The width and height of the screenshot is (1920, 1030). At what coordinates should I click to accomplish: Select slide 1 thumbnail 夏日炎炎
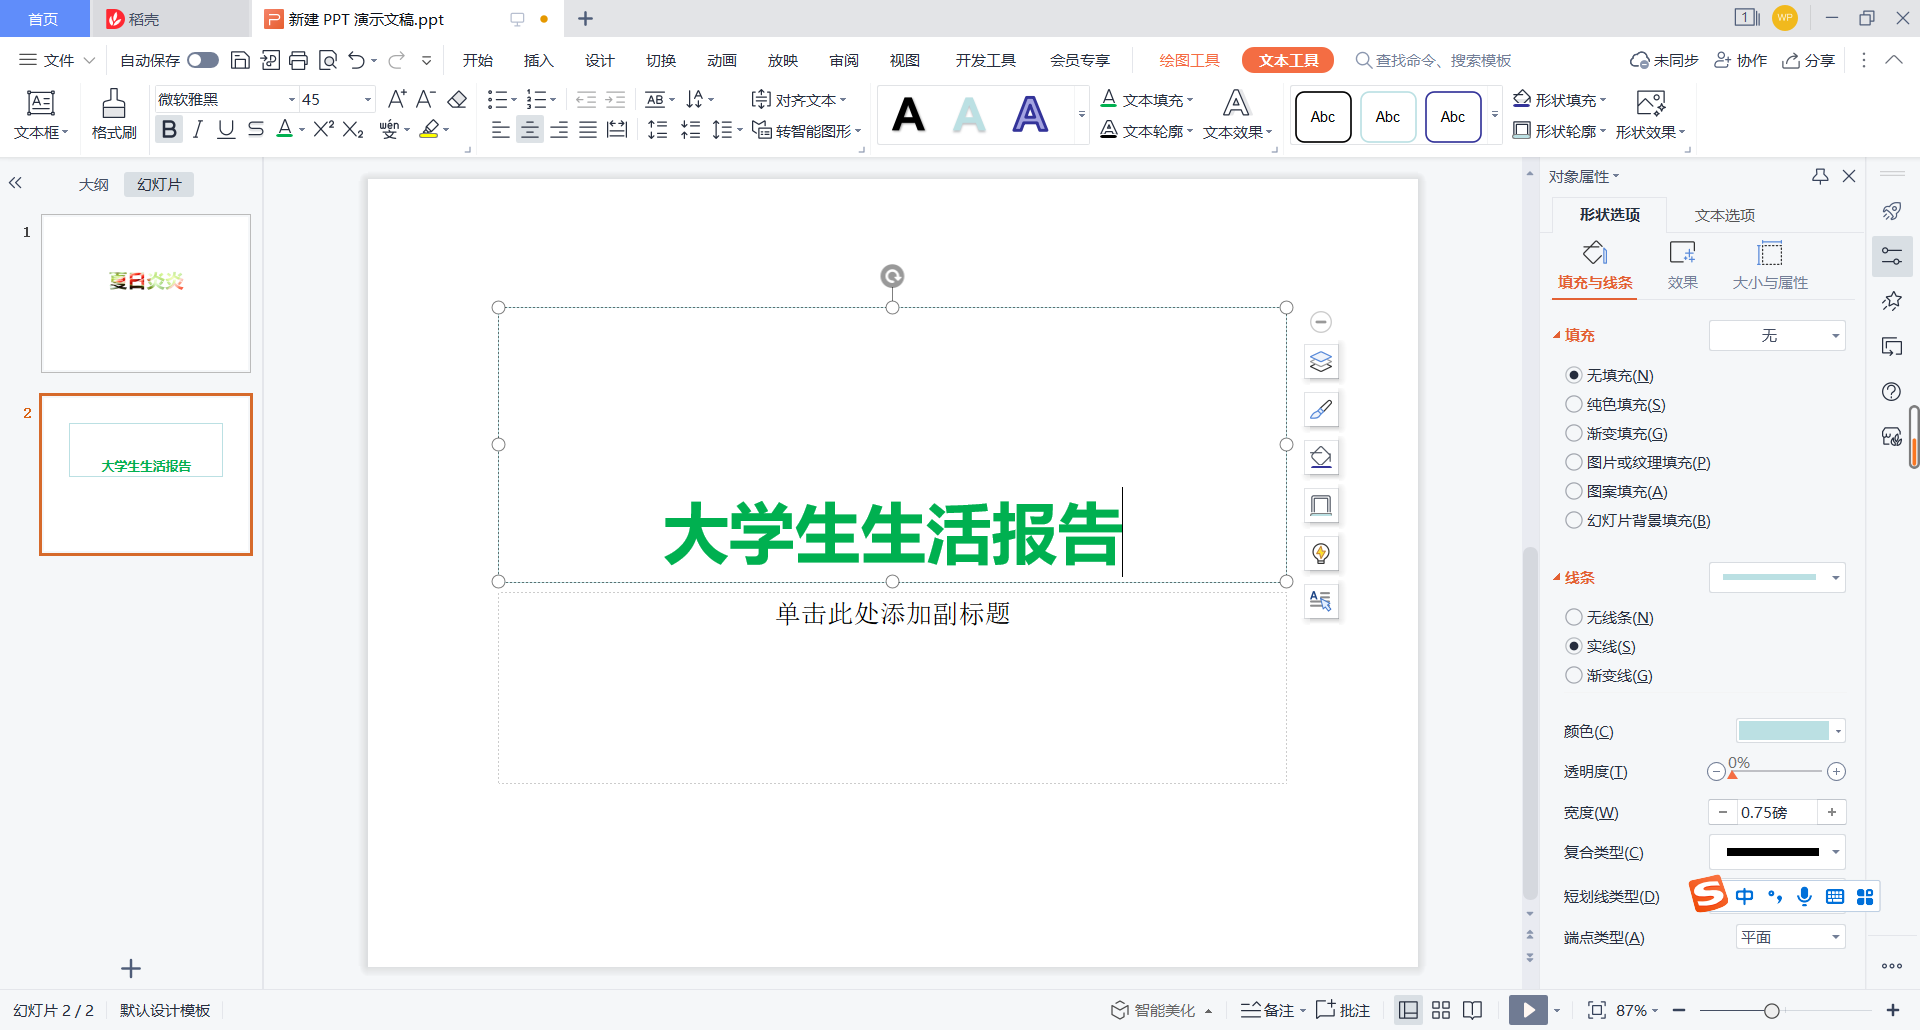point(146,293)
